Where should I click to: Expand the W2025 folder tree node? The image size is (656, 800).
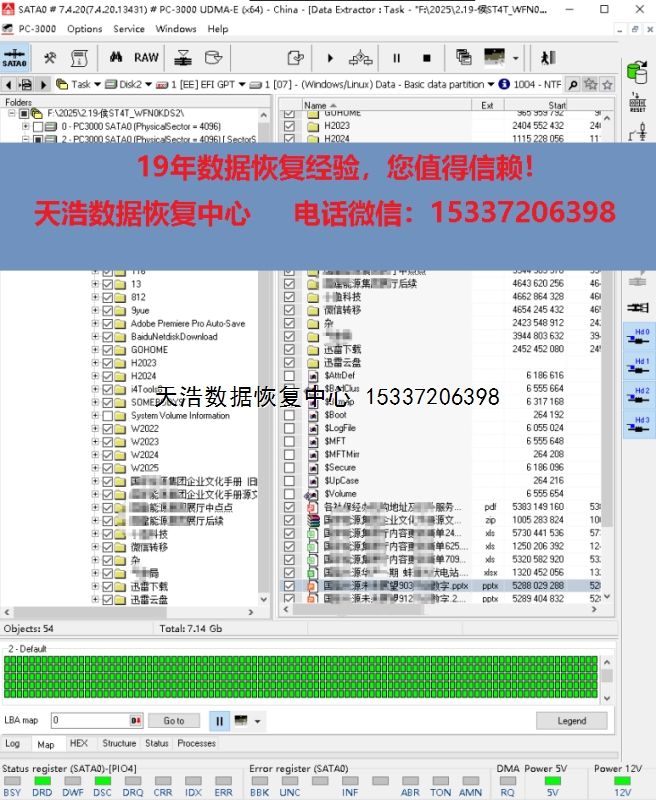click(96, 467)
